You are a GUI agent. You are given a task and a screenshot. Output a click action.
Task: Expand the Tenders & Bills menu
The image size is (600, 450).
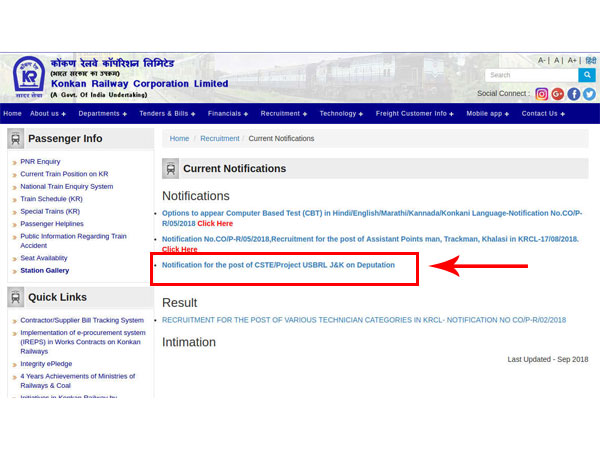tap(167, 114)
